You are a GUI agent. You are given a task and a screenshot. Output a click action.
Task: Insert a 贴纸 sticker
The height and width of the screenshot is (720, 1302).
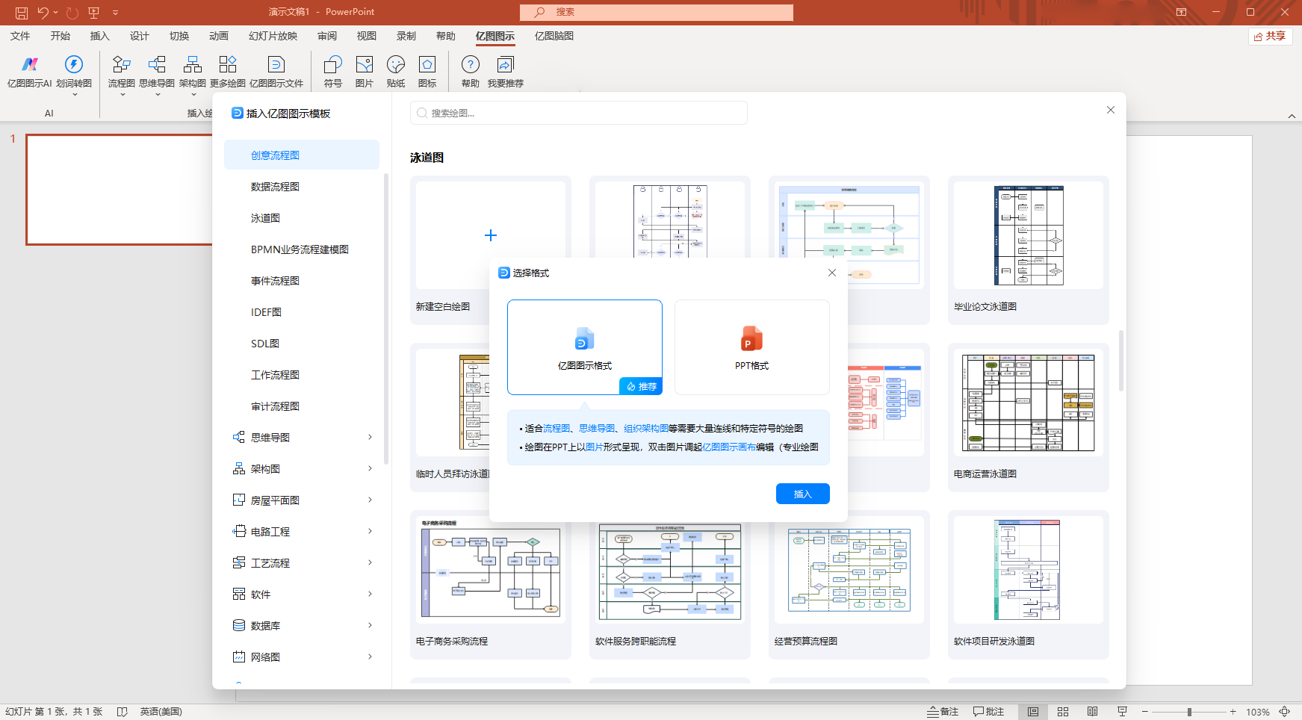[395, 70]
